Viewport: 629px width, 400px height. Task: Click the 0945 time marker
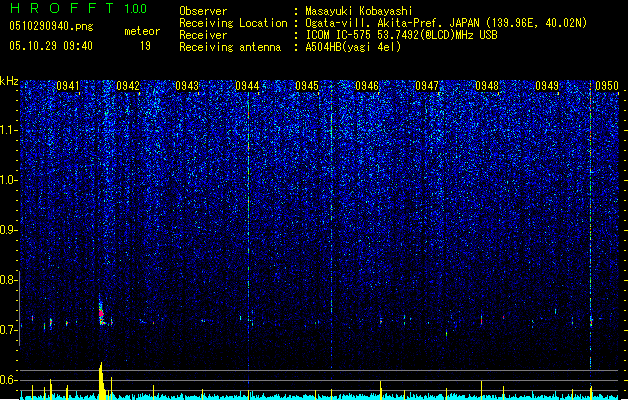tap(307, 86)
